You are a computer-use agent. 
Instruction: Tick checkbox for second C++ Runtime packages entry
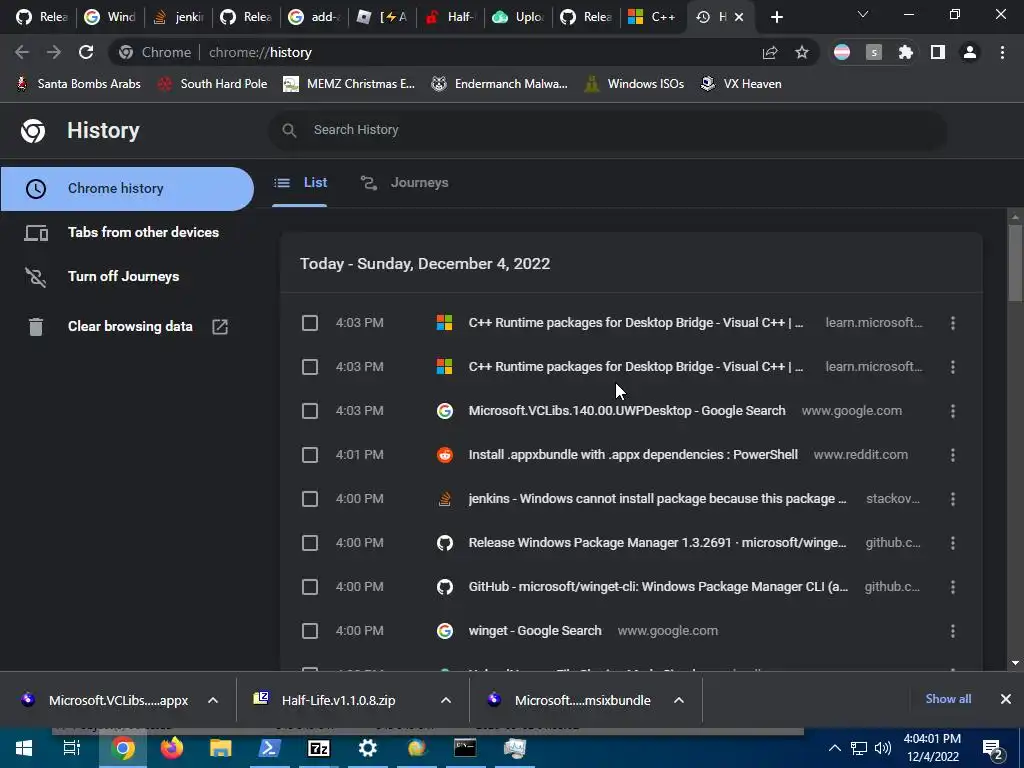point(310,367)
